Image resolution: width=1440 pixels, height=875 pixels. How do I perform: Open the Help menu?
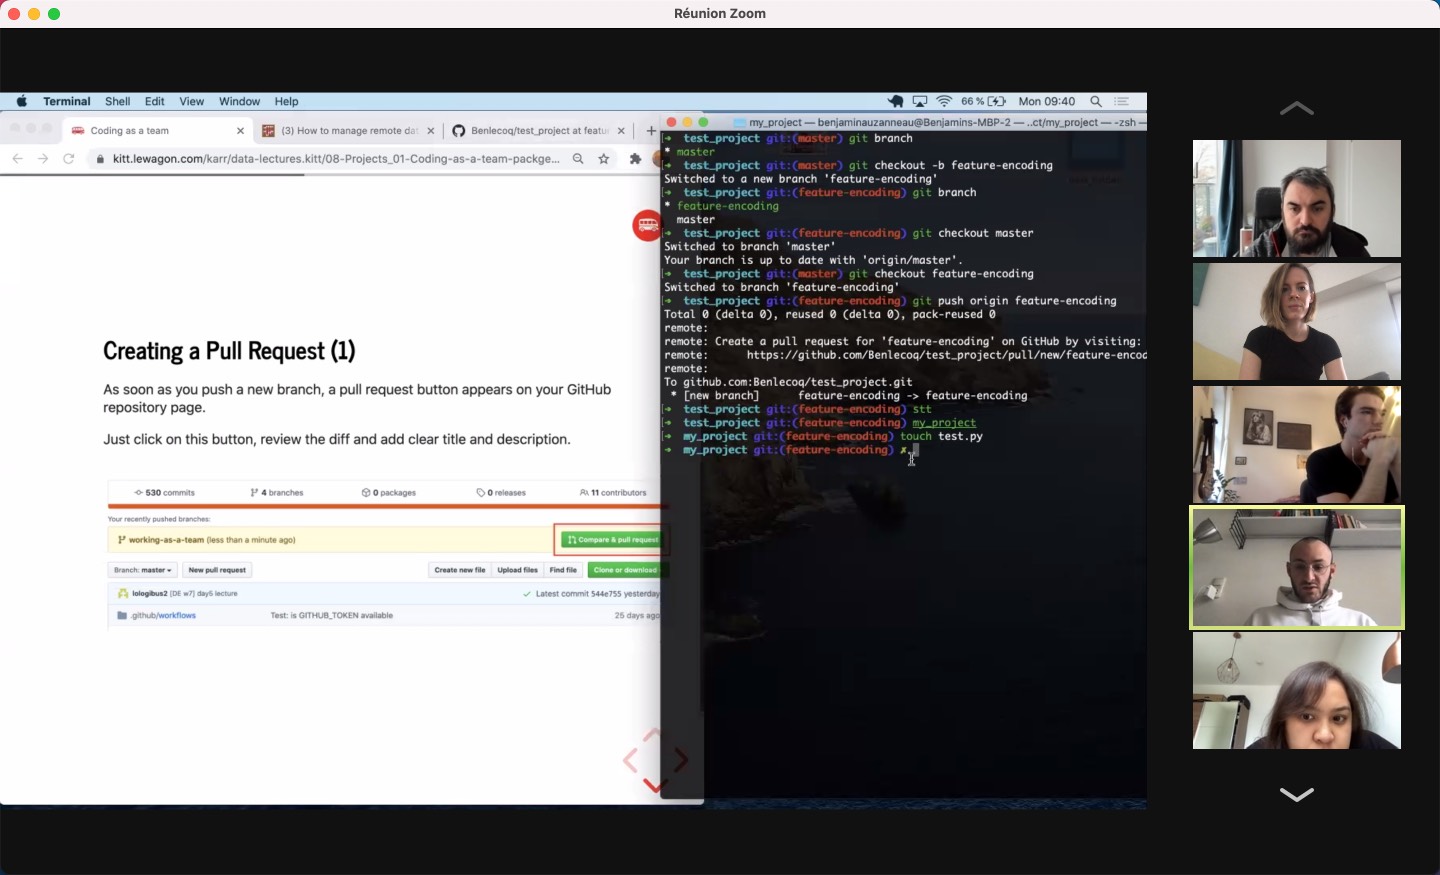point(286,101)
